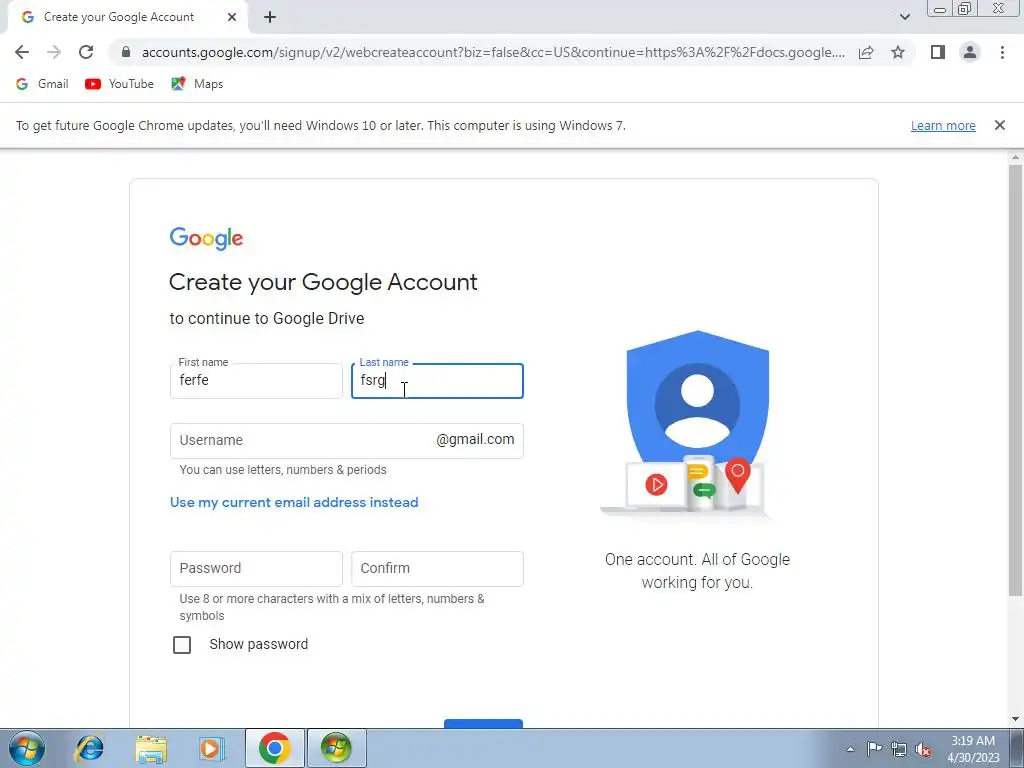Click the lock icon in the address bar
1024x768 pixels.
pos(126,52)
